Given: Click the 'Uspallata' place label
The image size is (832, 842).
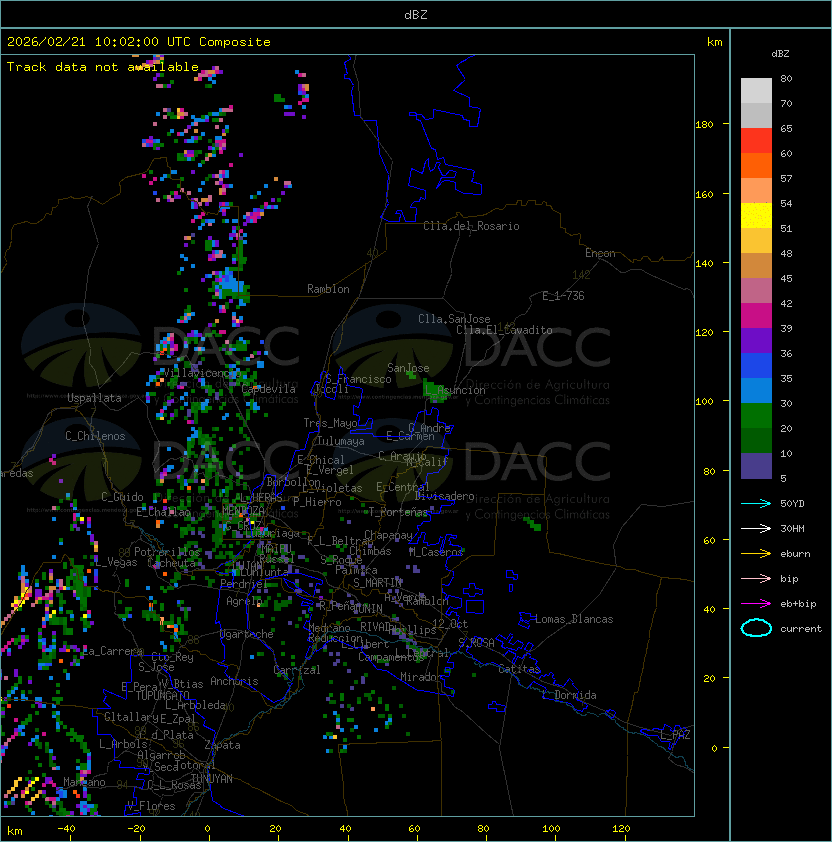Looking at the screenshot, I should (x=94, y=398).
